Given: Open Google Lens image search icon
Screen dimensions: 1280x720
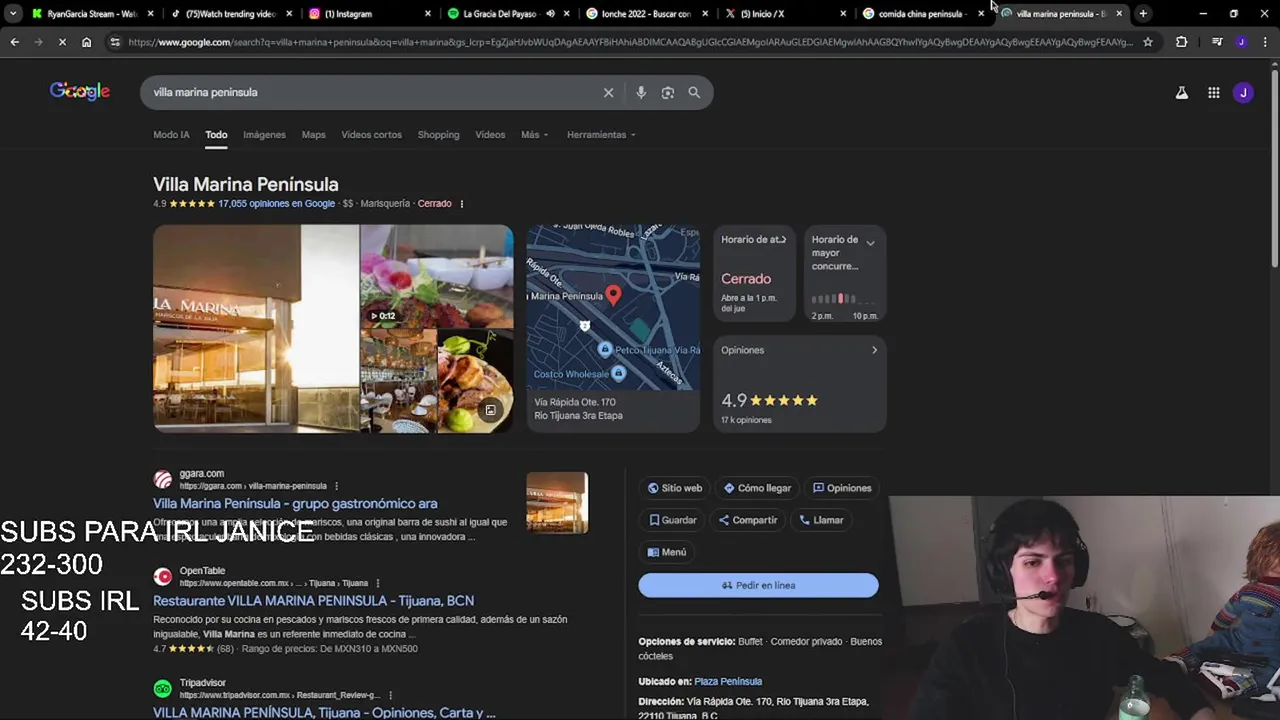Looking at the screenshot, I should tap(668, 92).
